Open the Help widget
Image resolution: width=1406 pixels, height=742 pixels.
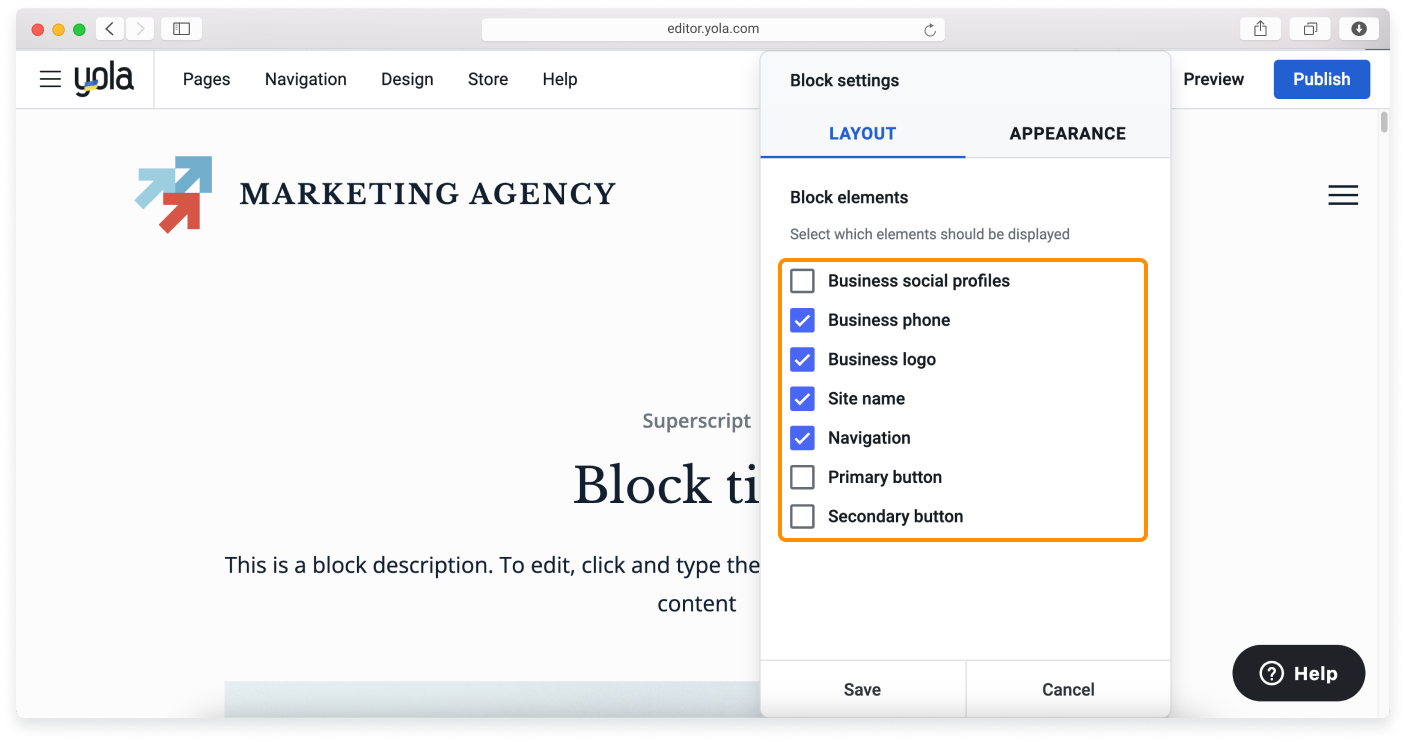click(x=1298, y=673)
